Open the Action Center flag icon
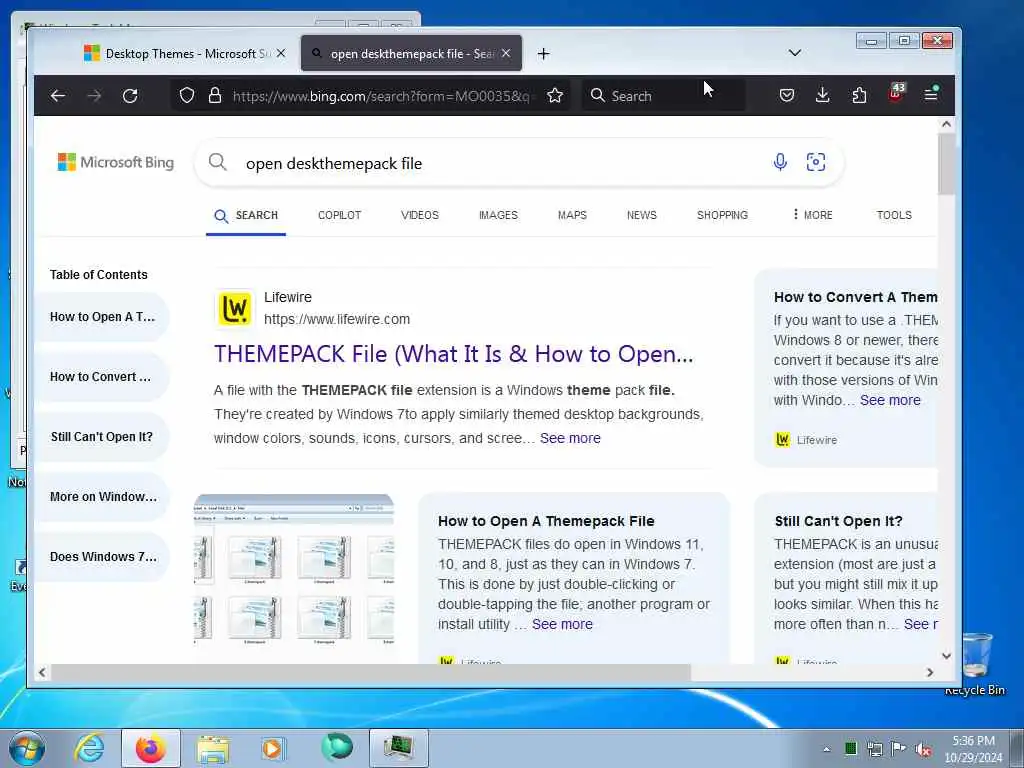Image resolution: width=1024 pixels, height=768 pixels. (899, 749)
